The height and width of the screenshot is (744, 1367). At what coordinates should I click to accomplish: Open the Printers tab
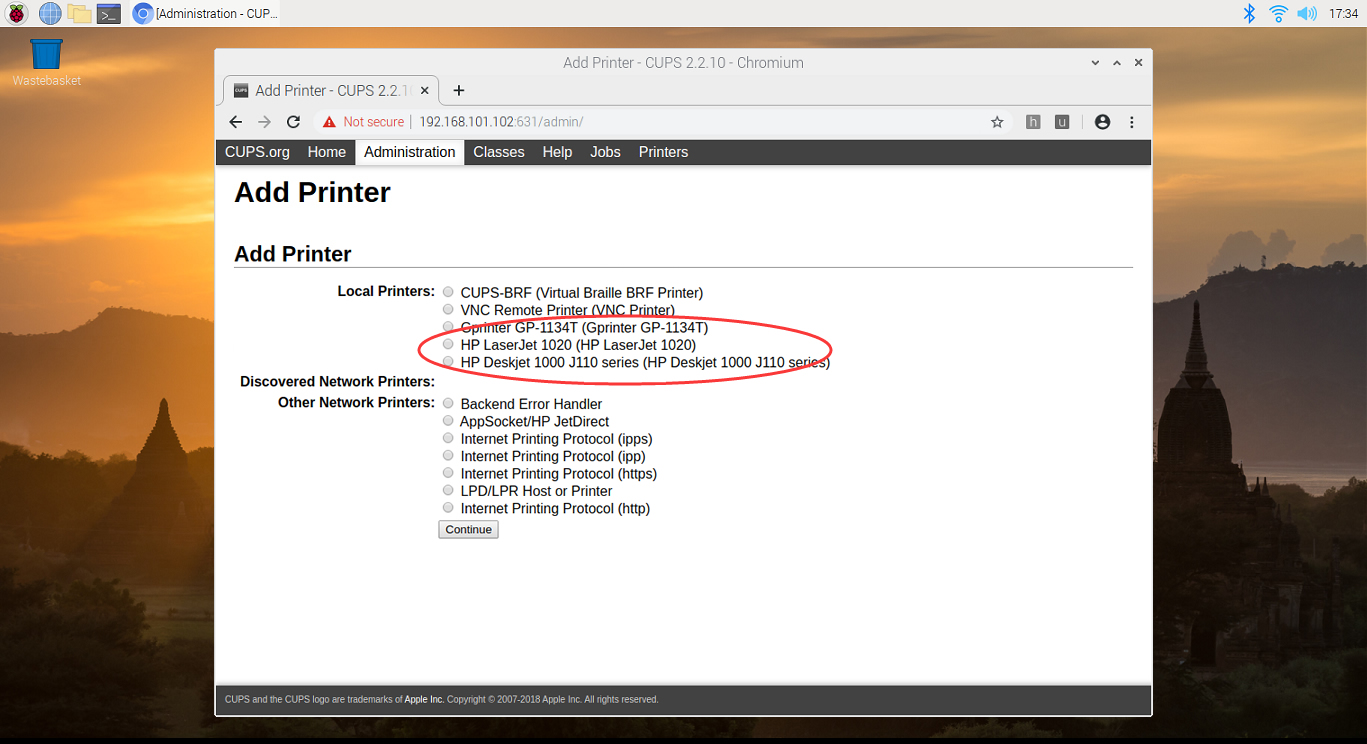pos(663,152)
